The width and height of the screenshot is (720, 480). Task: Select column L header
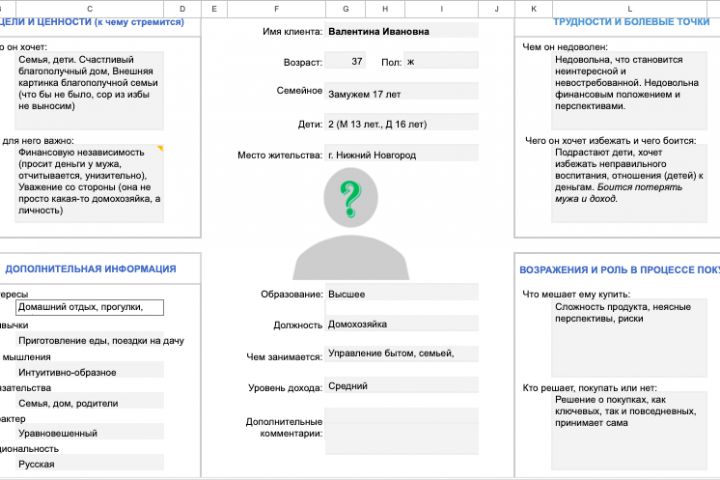coord(630,9)
